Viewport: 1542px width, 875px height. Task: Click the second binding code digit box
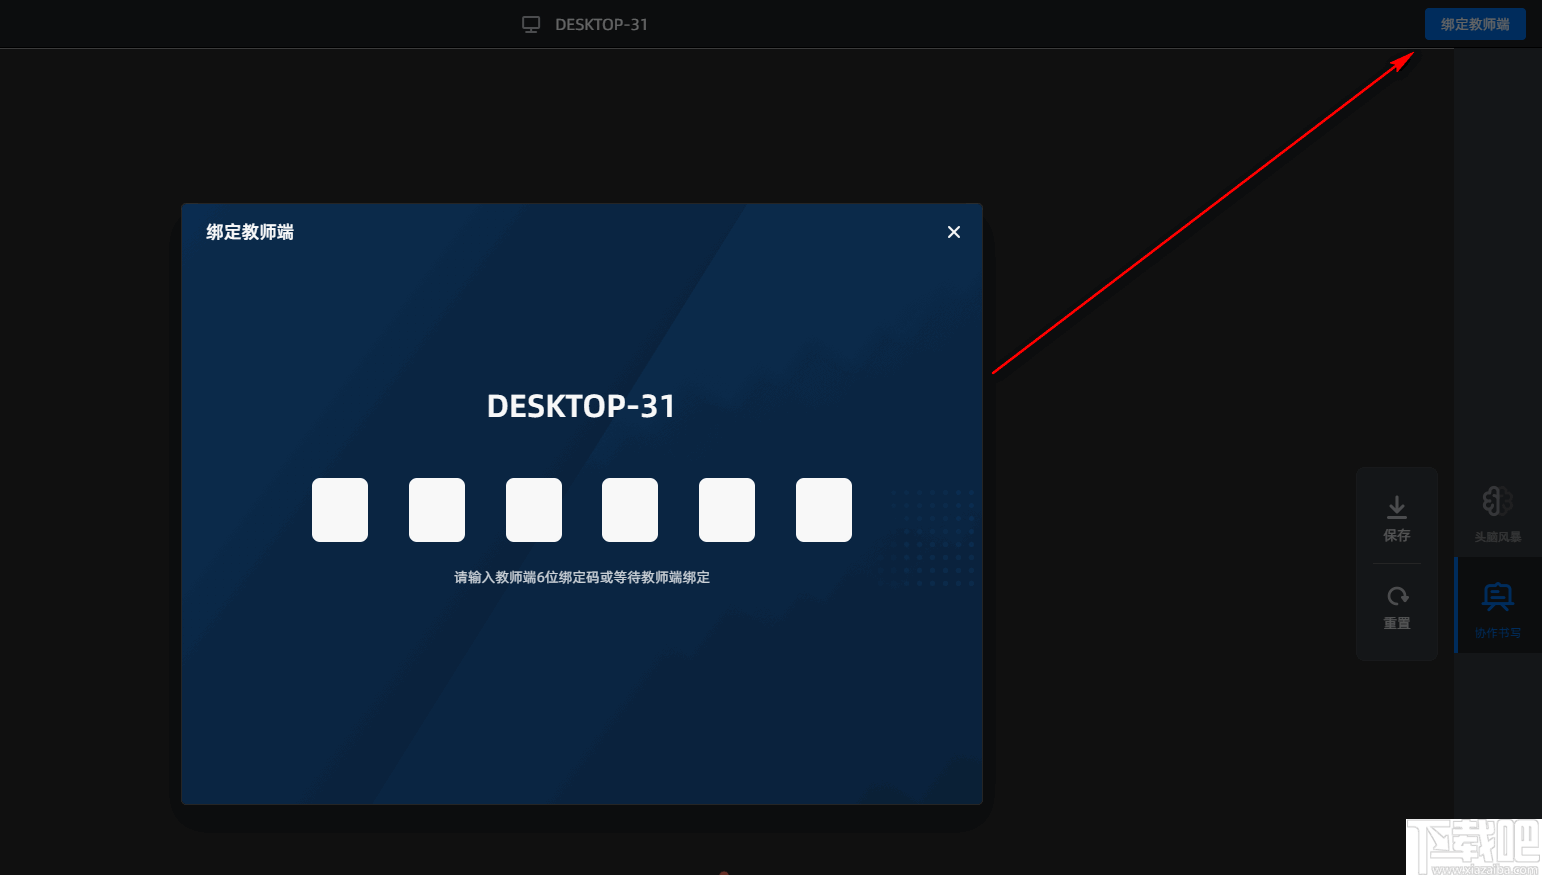[x=437, y=510]
